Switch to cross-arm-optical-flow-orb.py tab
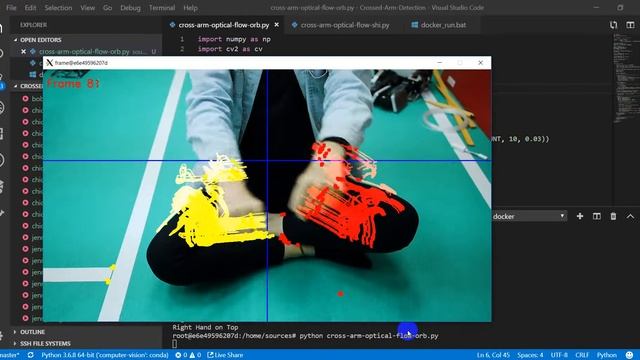The height and width of the screenshot is (360, 640). point(224,25)
